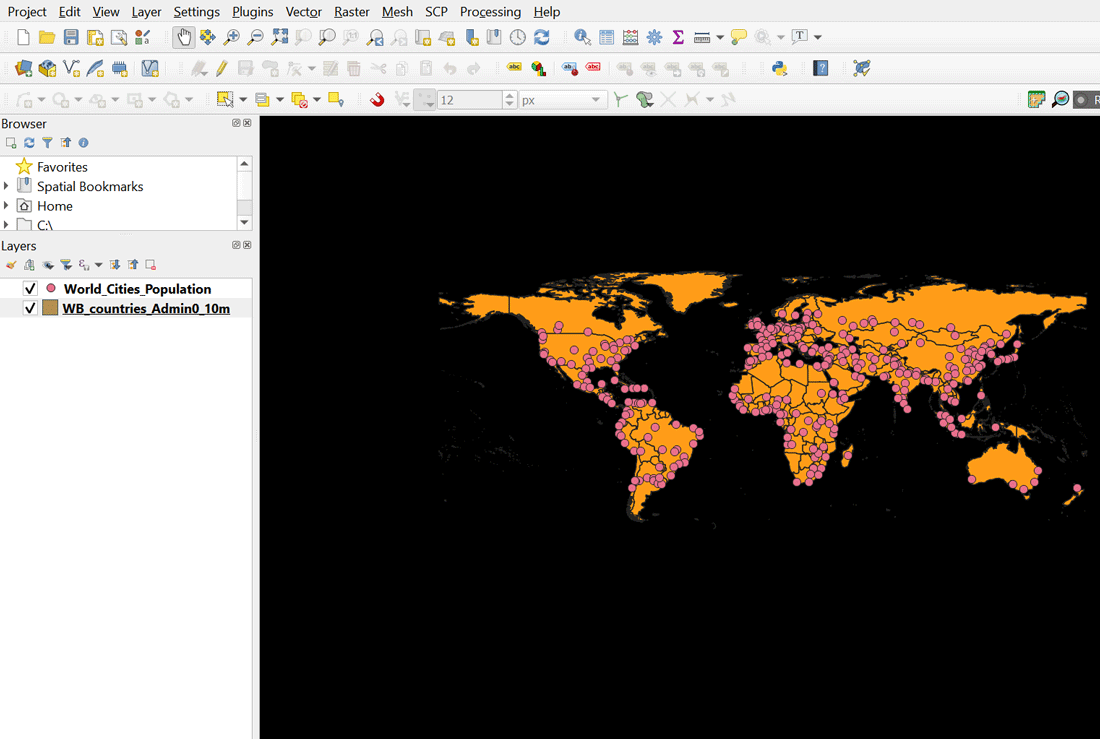Open the Raster menu
The height and width of the screenshot is (739, 1100).
click(351, 12)
